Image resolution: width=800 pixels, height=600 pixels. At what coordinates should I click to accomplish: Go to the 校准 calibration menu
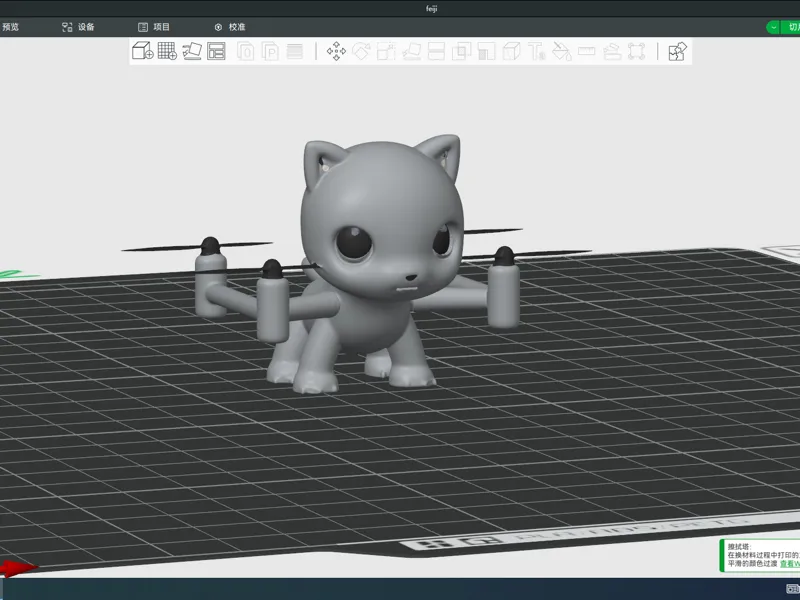[230, 27]
